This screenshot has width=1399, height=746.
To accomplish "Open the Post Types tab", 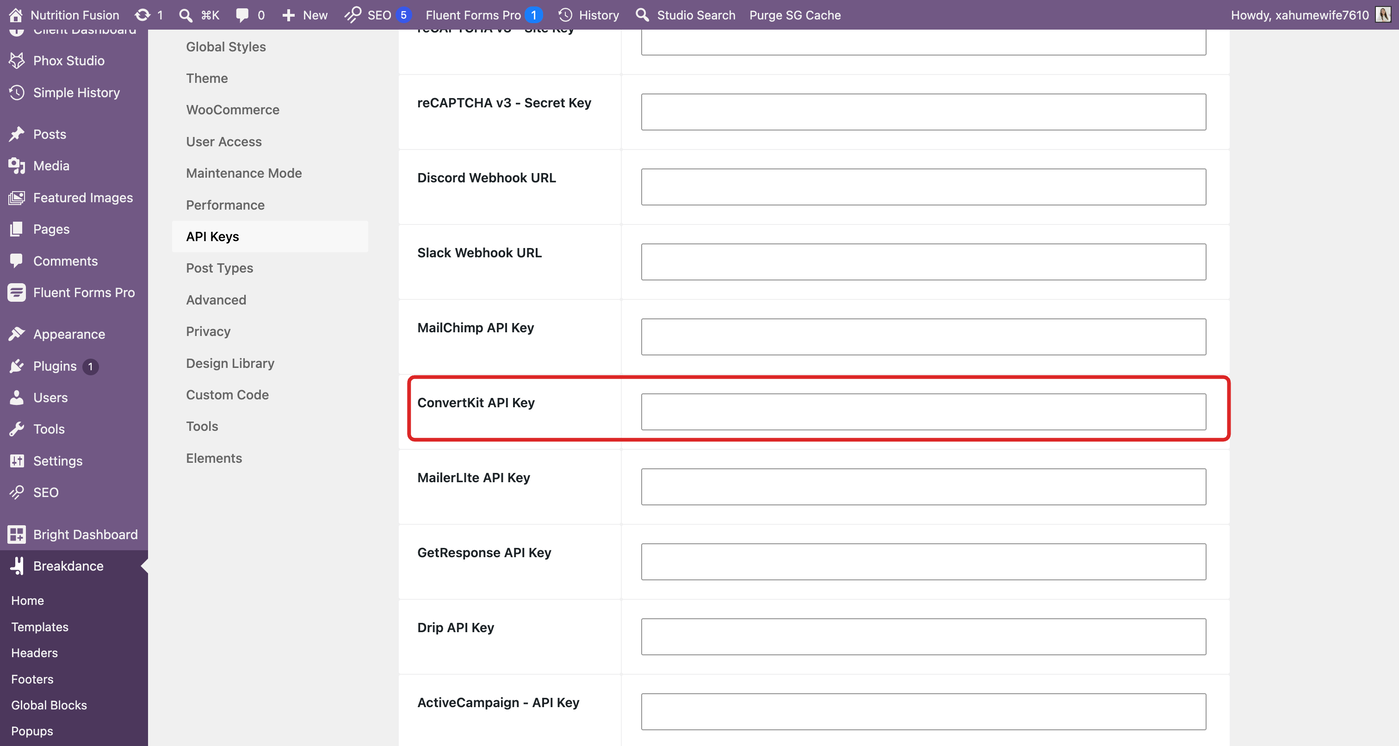I will tap(220, 268).
